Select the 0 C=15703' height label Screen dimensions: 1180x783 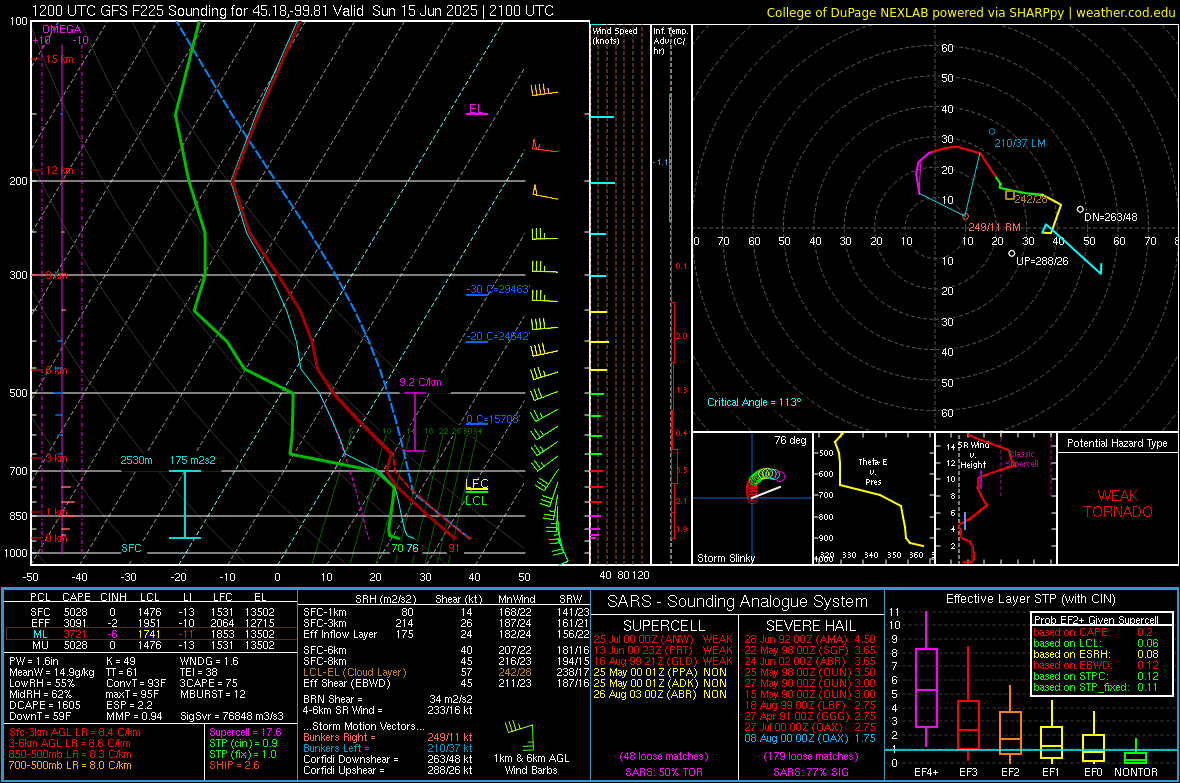click(493, 419)
